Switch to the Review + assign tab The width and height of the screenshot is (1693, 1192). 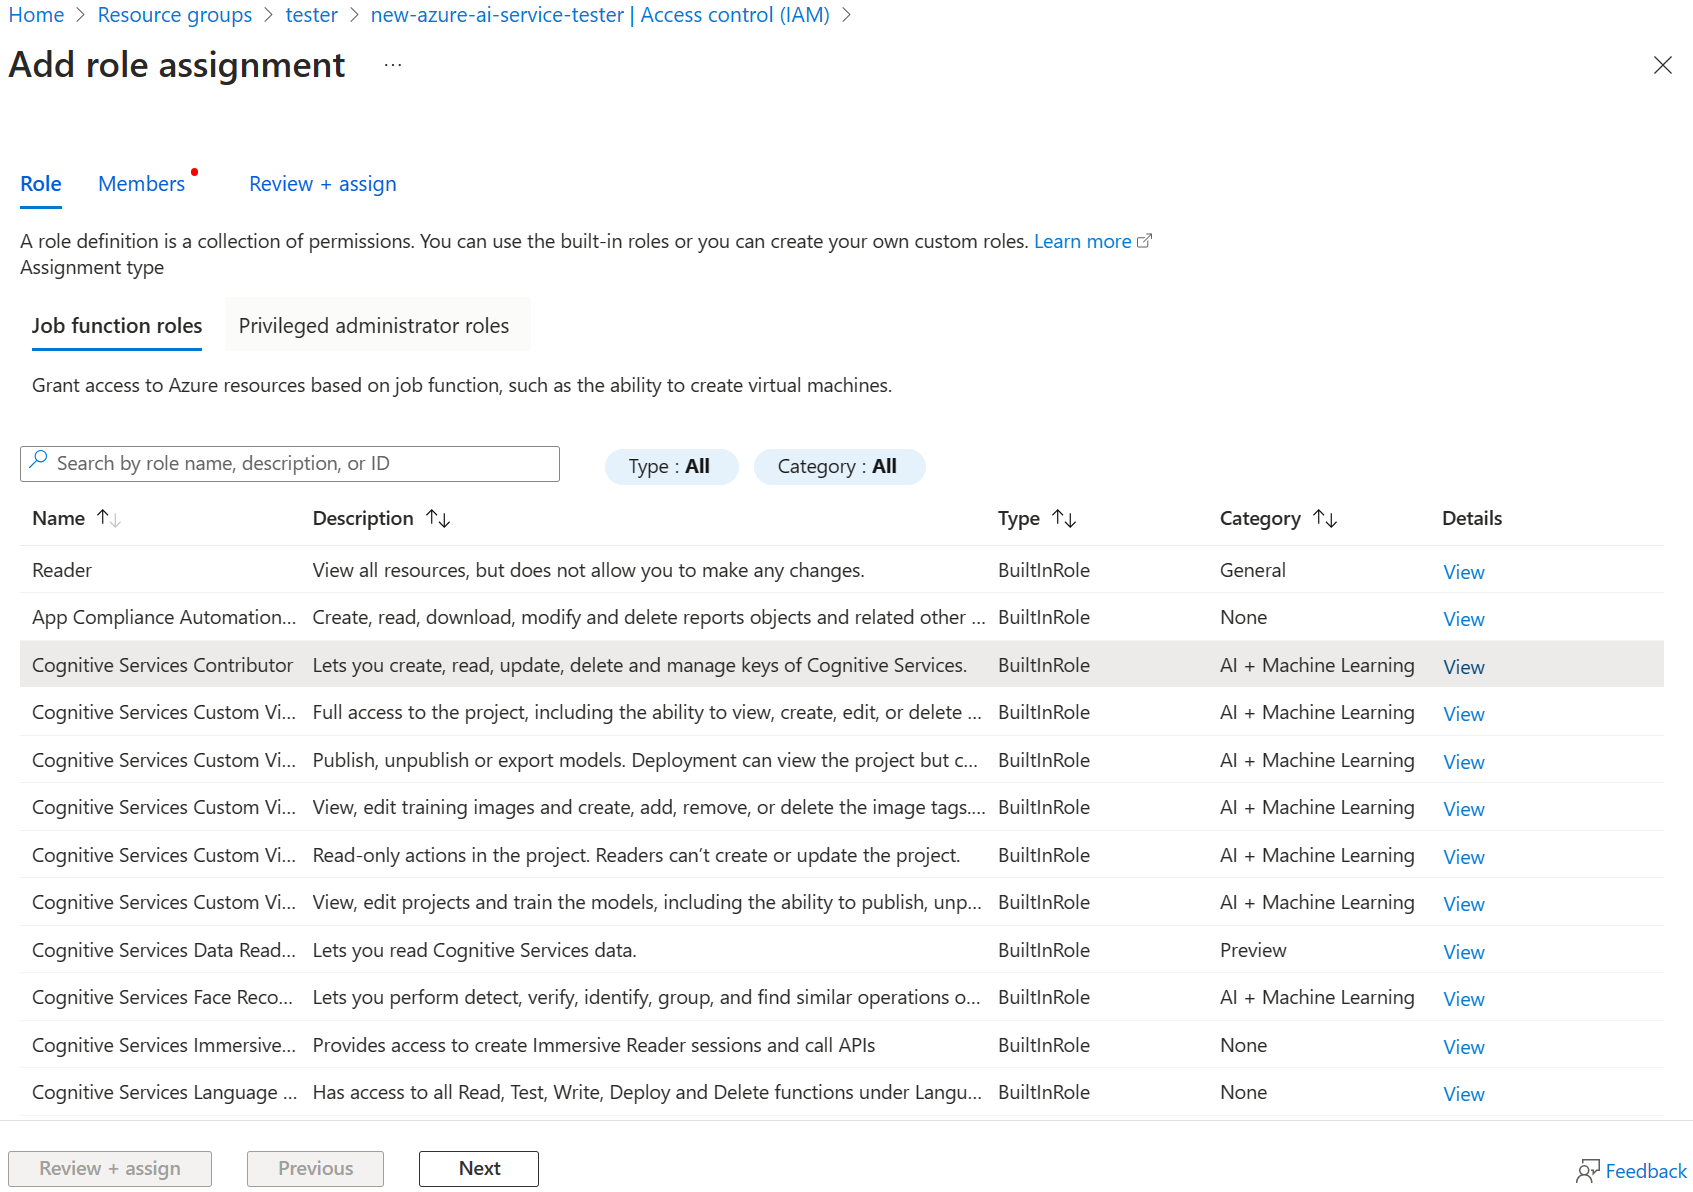coord(323,184)
